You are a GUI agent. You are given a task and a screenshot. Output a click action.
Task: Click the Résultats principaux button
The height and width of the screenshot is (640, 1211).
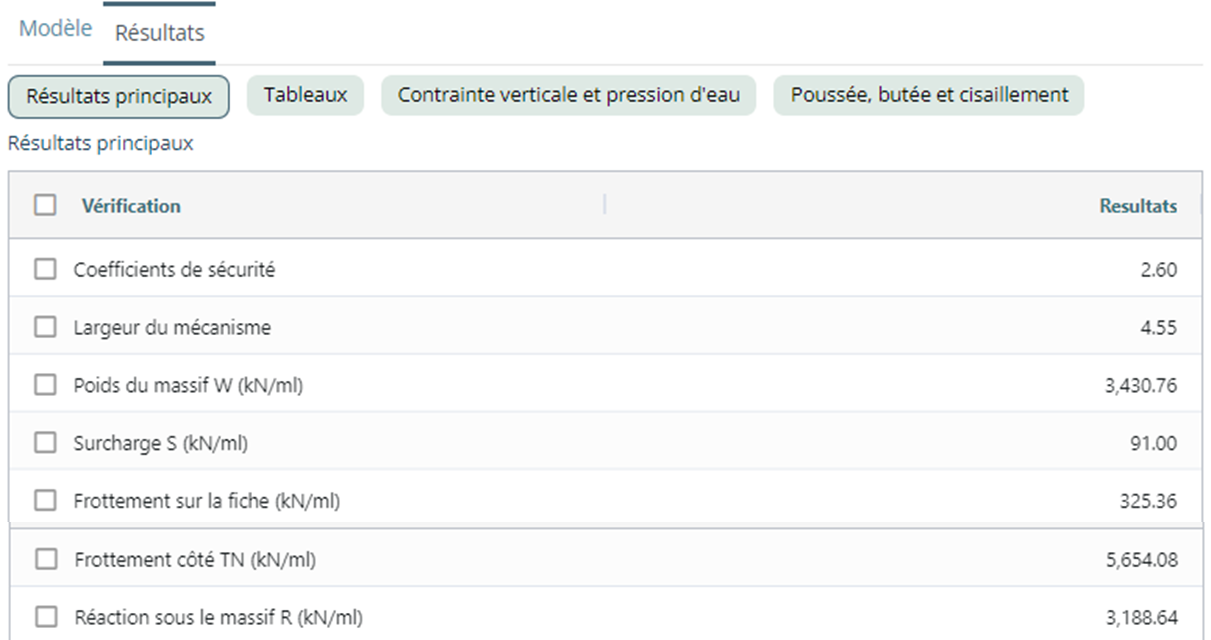pos(119,96)
